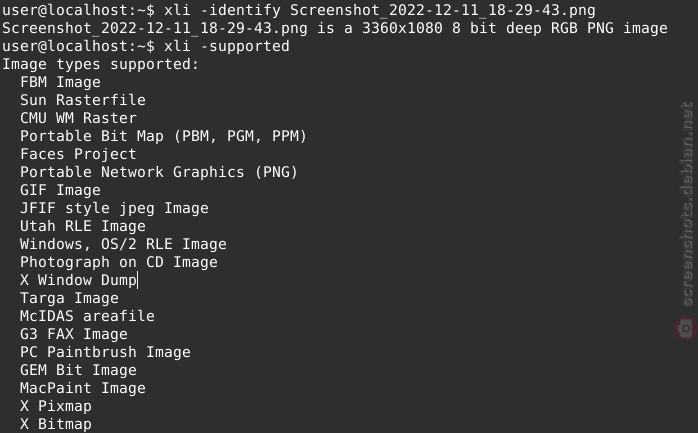Click the 'FBM Image' line

[60, 82]
